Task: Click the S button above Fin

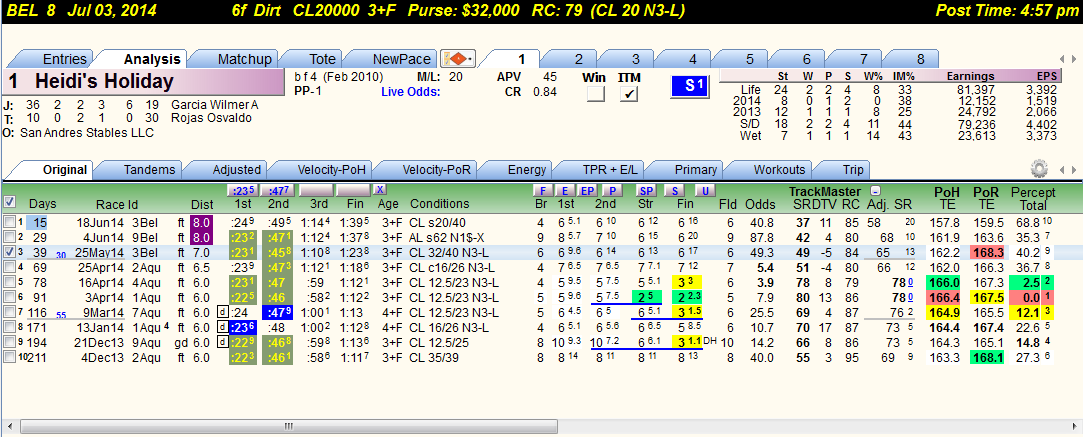Action: tap(674, 190)
